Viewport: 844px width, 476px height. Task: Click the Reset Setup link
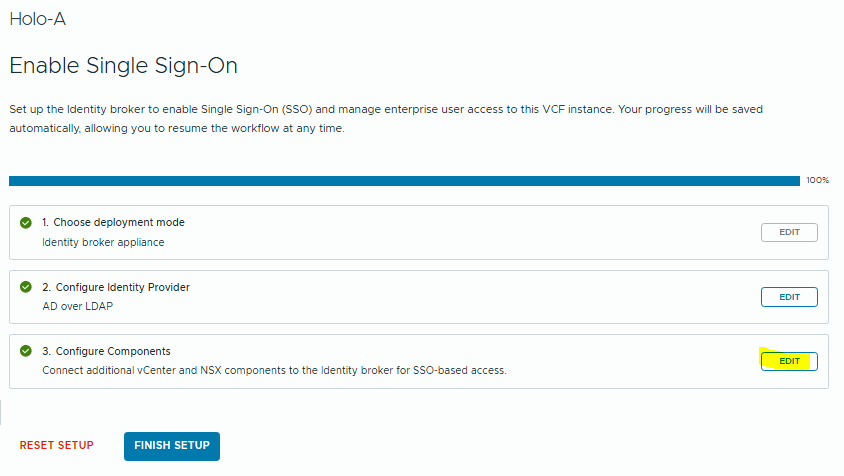[x=56, y=446]
